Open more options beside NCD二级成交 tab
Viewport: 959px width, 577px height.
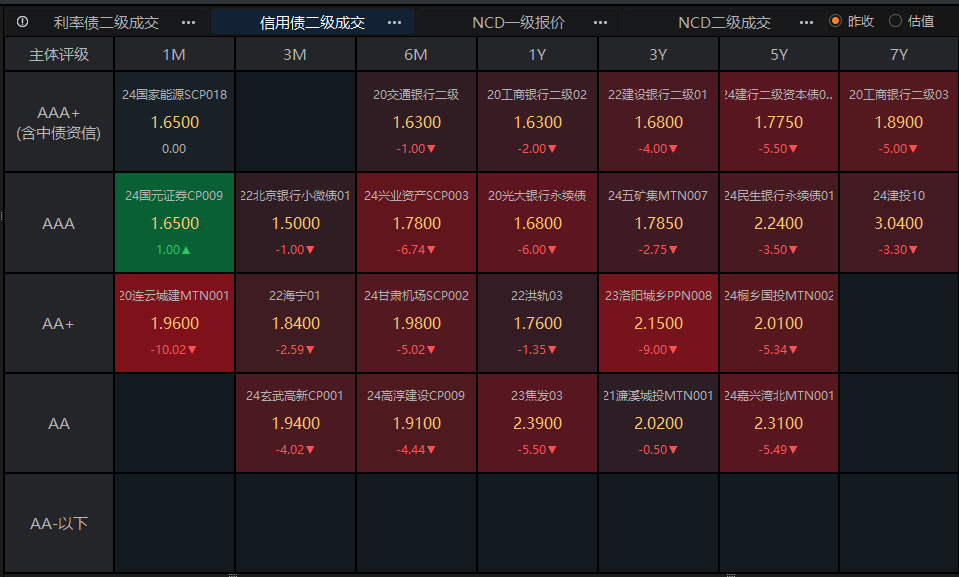806,21
